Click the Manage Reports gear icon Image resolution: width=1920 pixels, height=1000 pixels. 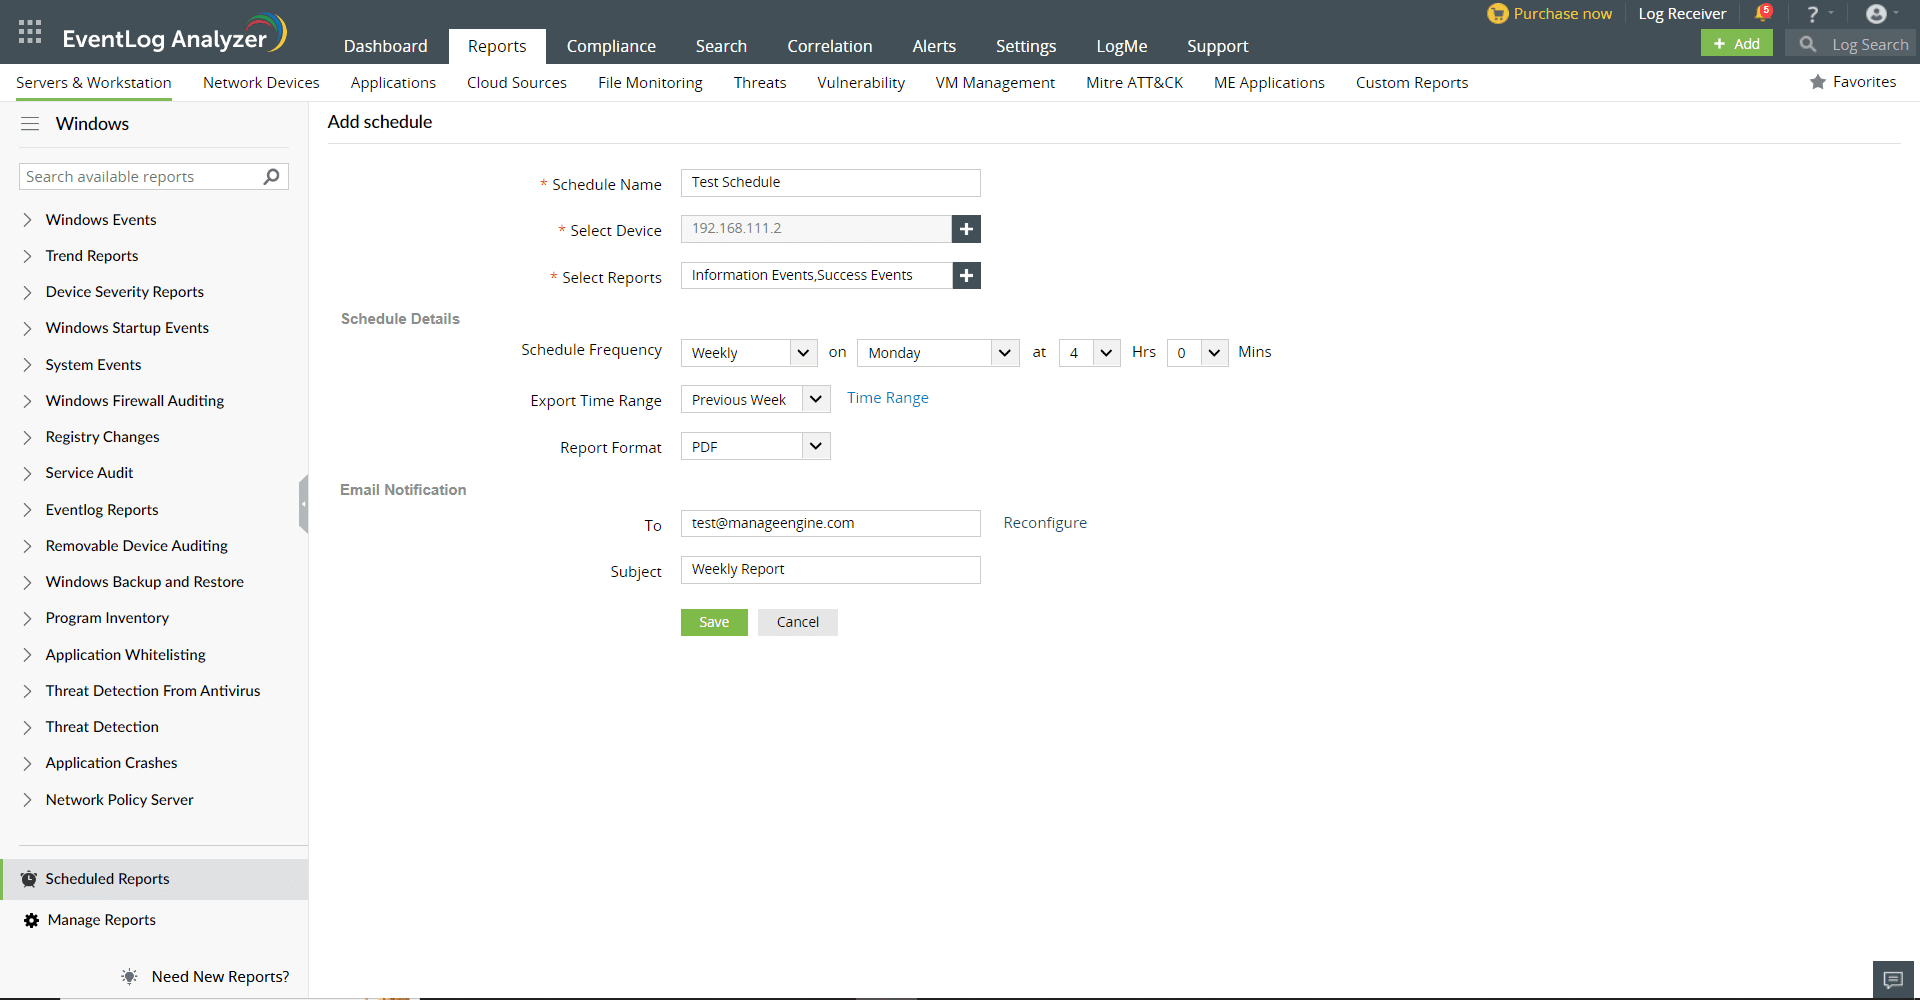31,920
